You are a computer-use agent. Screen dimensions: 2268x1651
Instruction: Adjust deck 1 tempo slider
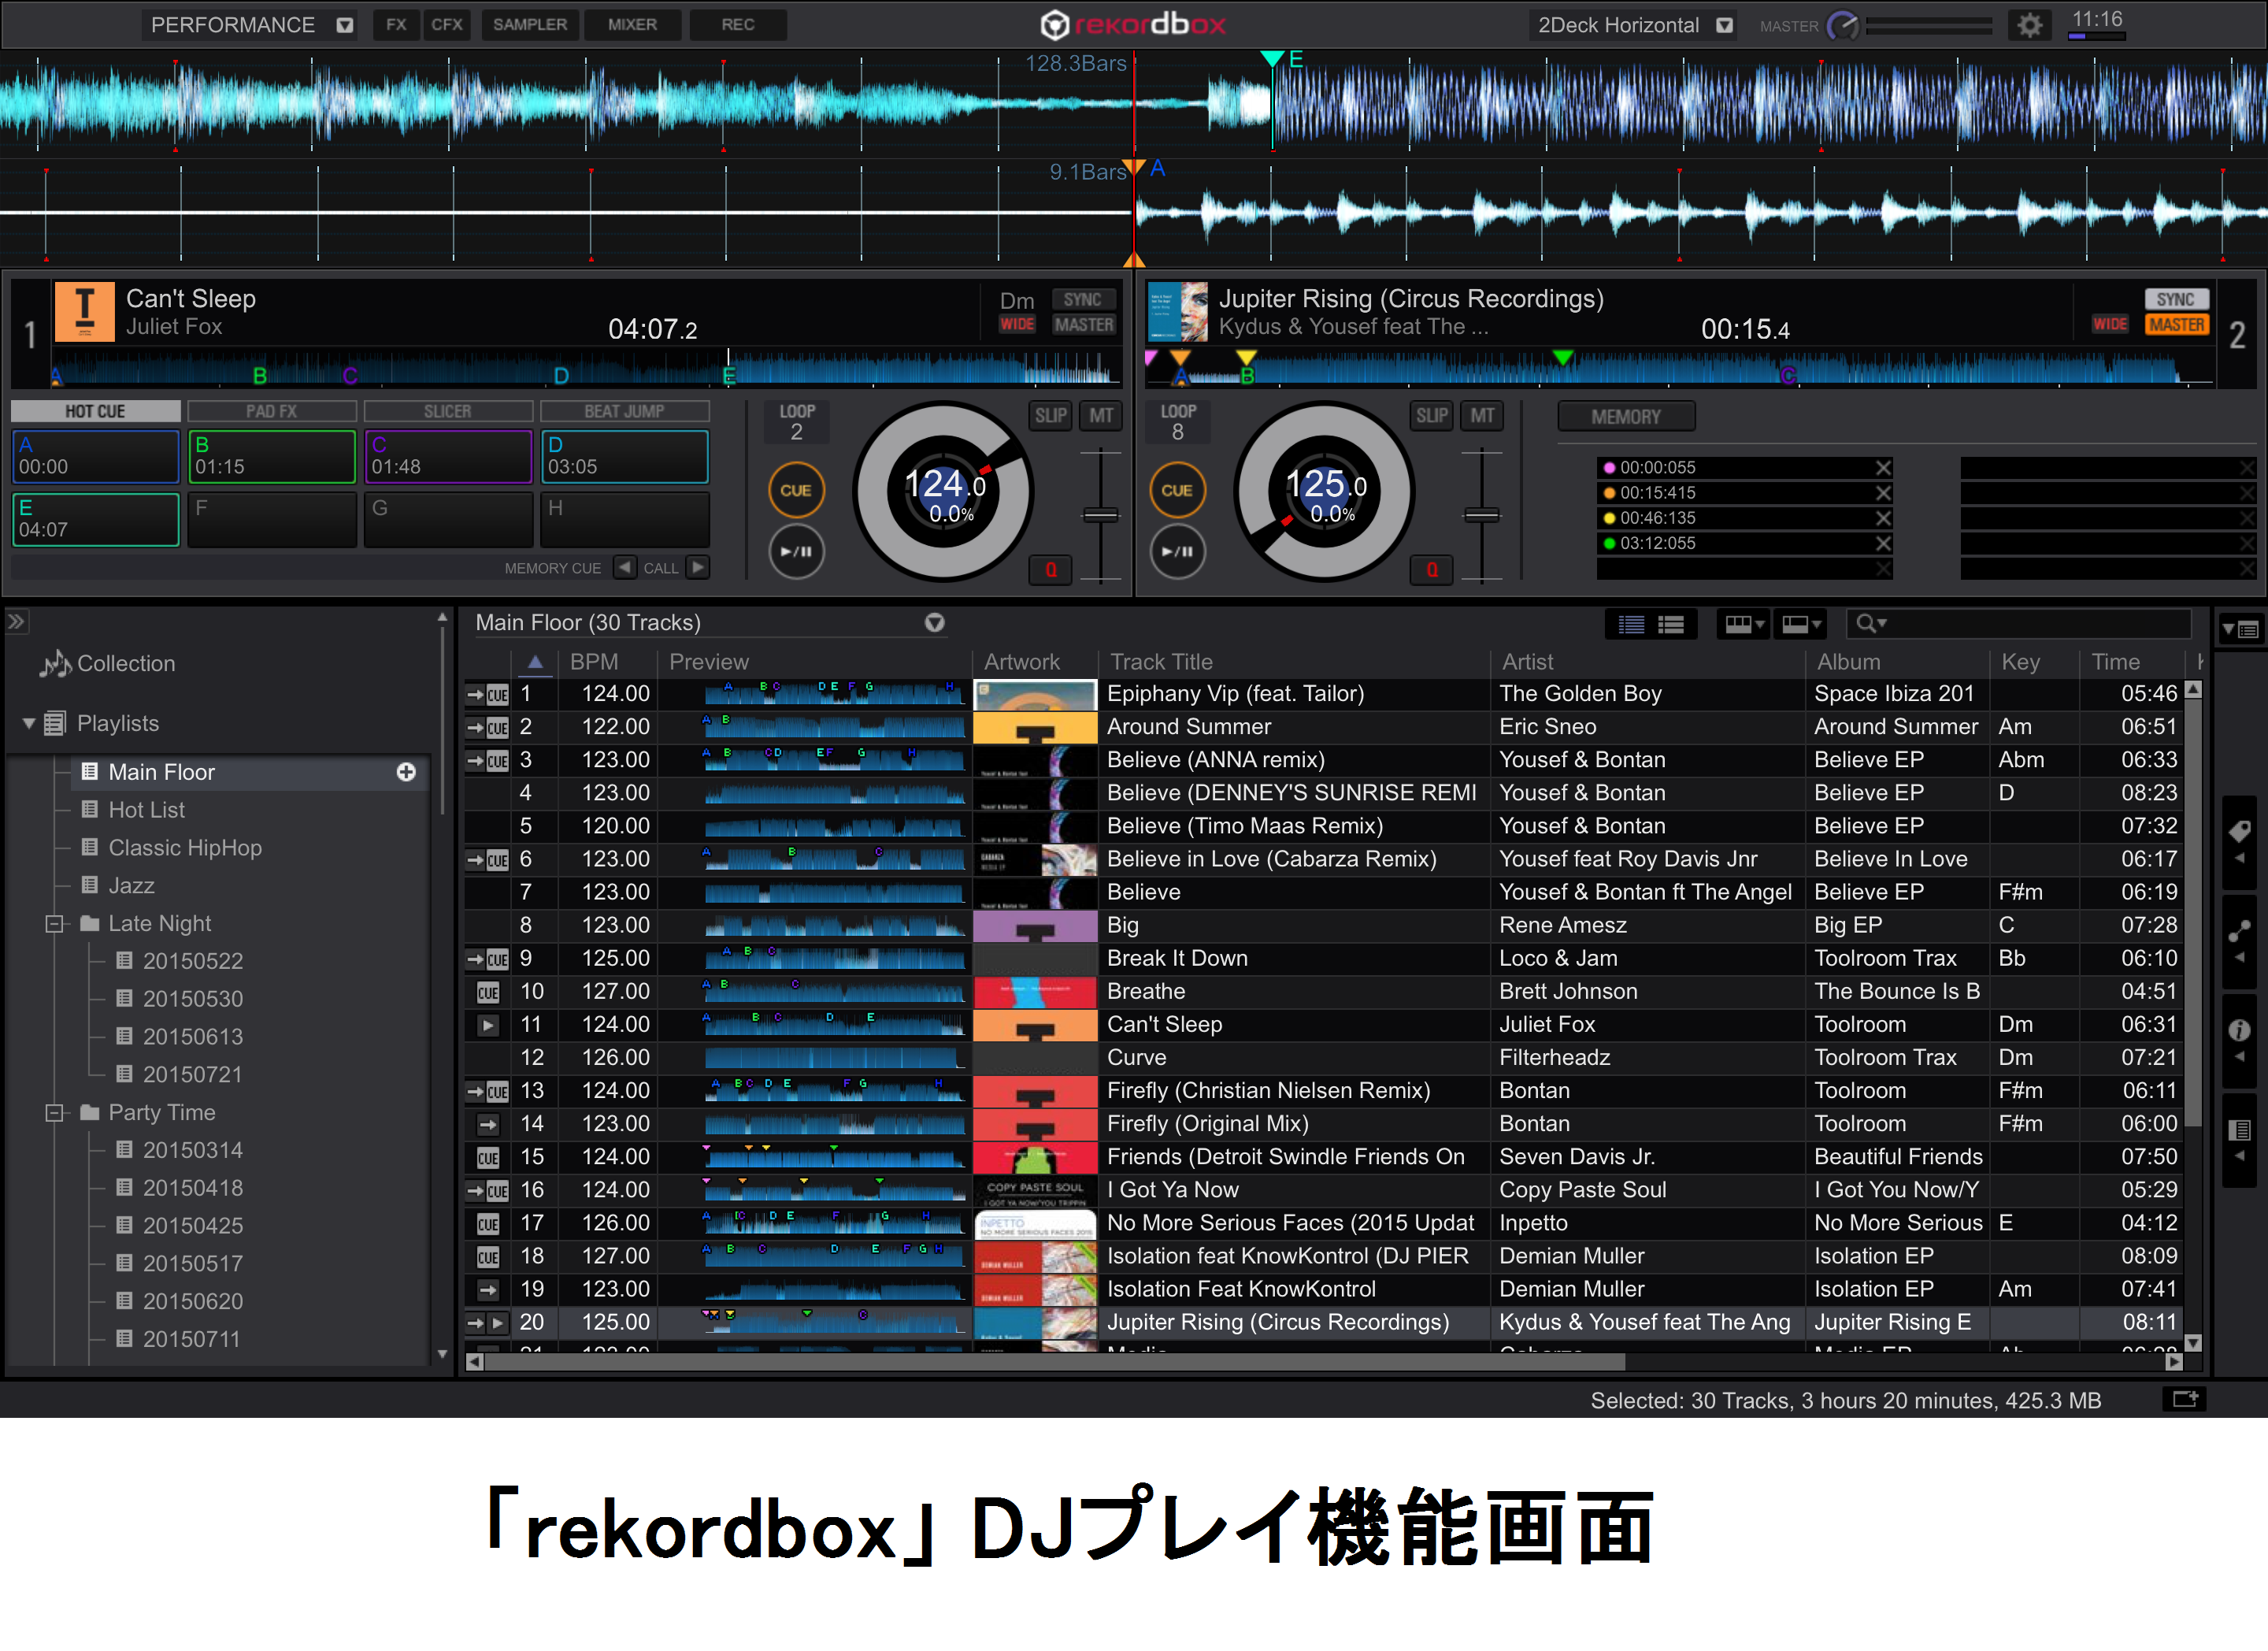(1101, 515)
